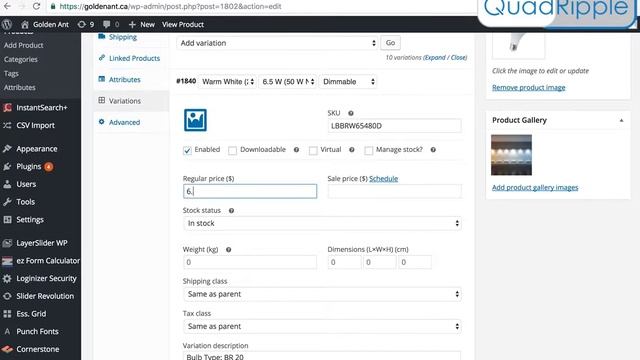Click the Go button
640x360 pixels.
tap(390, 43)
